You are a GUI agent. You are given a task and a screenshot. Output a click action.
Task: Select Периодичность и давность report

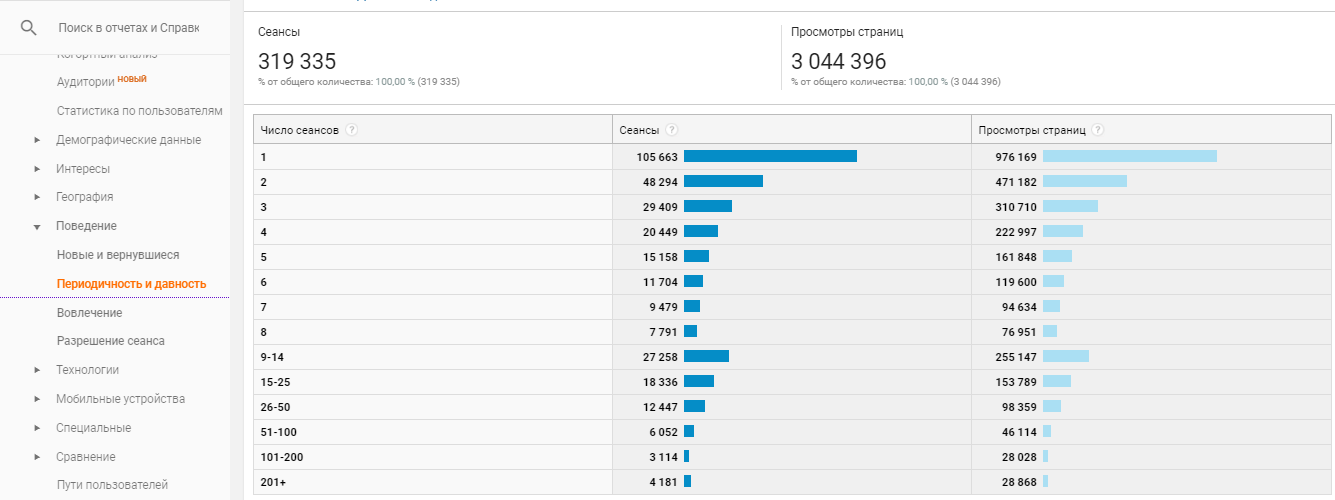tap(131, 284)
